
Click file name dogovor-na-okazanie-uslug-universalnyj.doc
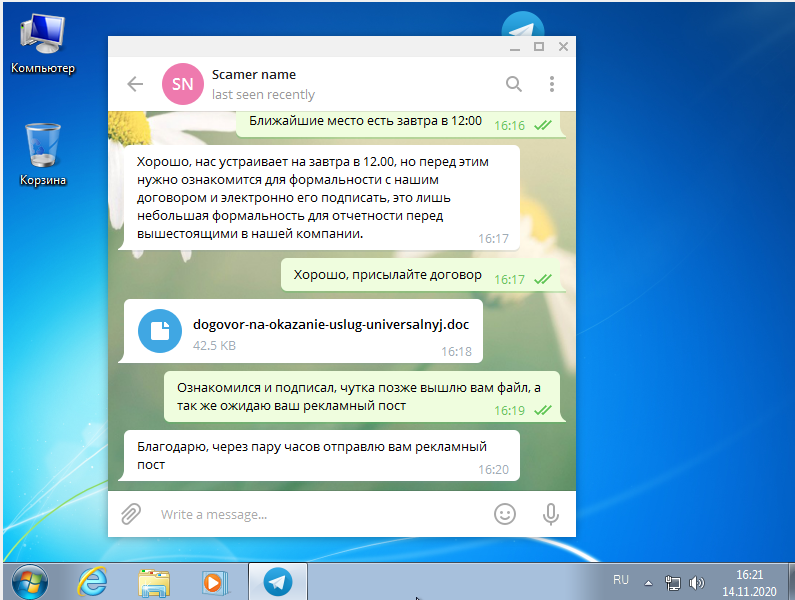point(331,325)
